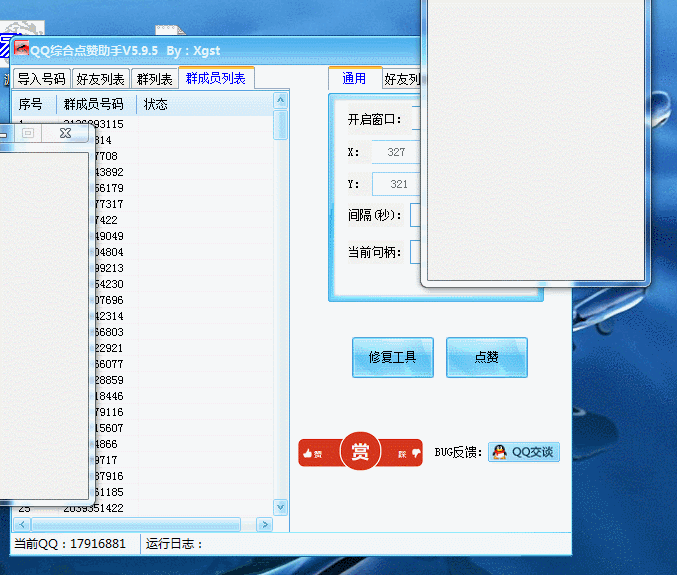Click the 修复工具 button
This screenshot has width=677, height=575.
[x=392, y=357]
